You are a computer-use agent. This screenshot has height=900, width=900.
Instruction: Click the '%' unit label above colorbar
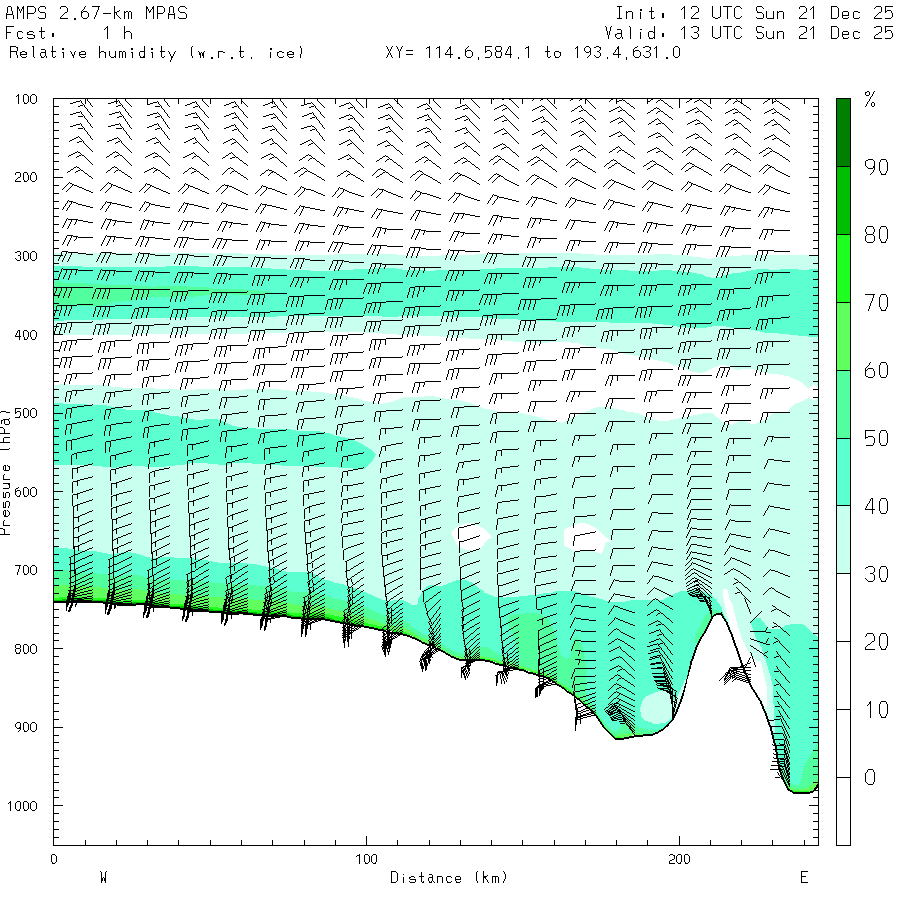tap(870, 100)
